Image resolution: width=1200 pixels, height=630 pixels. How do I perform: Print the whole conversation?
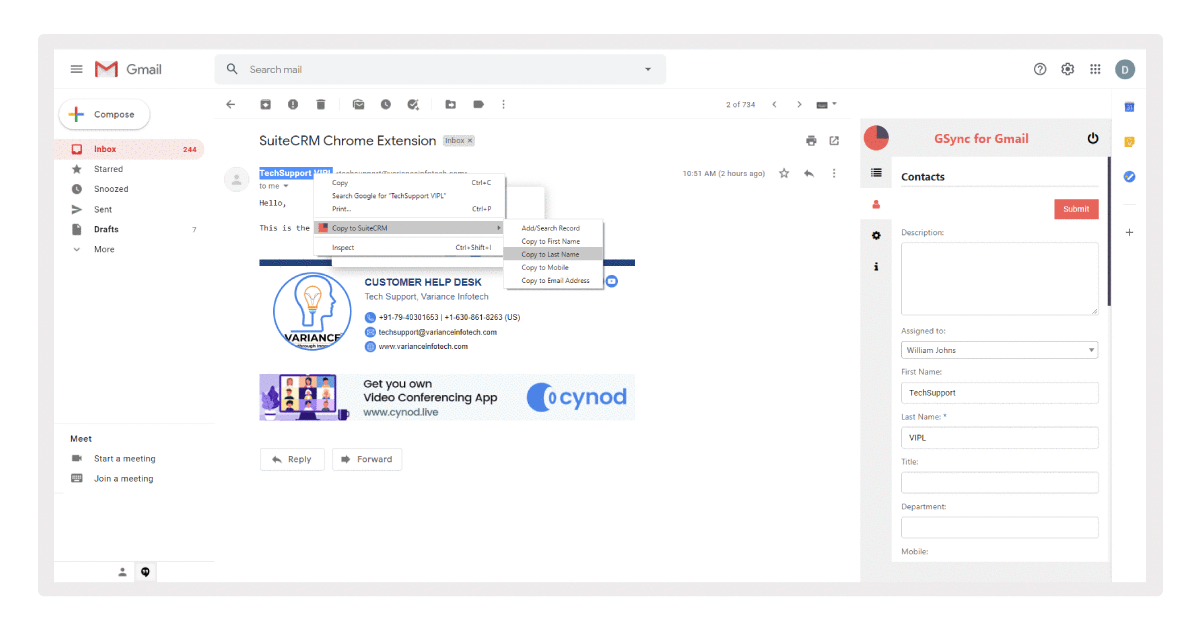[x=811, y=141]
